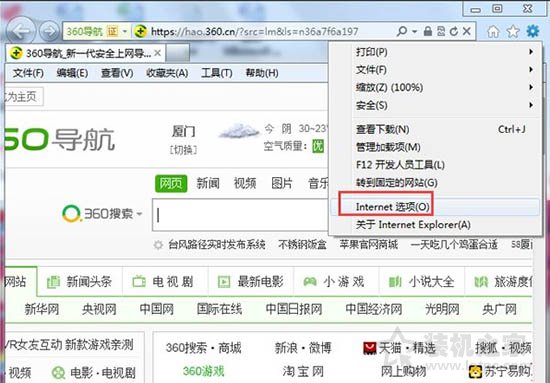Image resolution: width=550 pixels, height=383 pixels.
Task: Open the 收藏夹(A) menu
Action: [x=167, y=73]
